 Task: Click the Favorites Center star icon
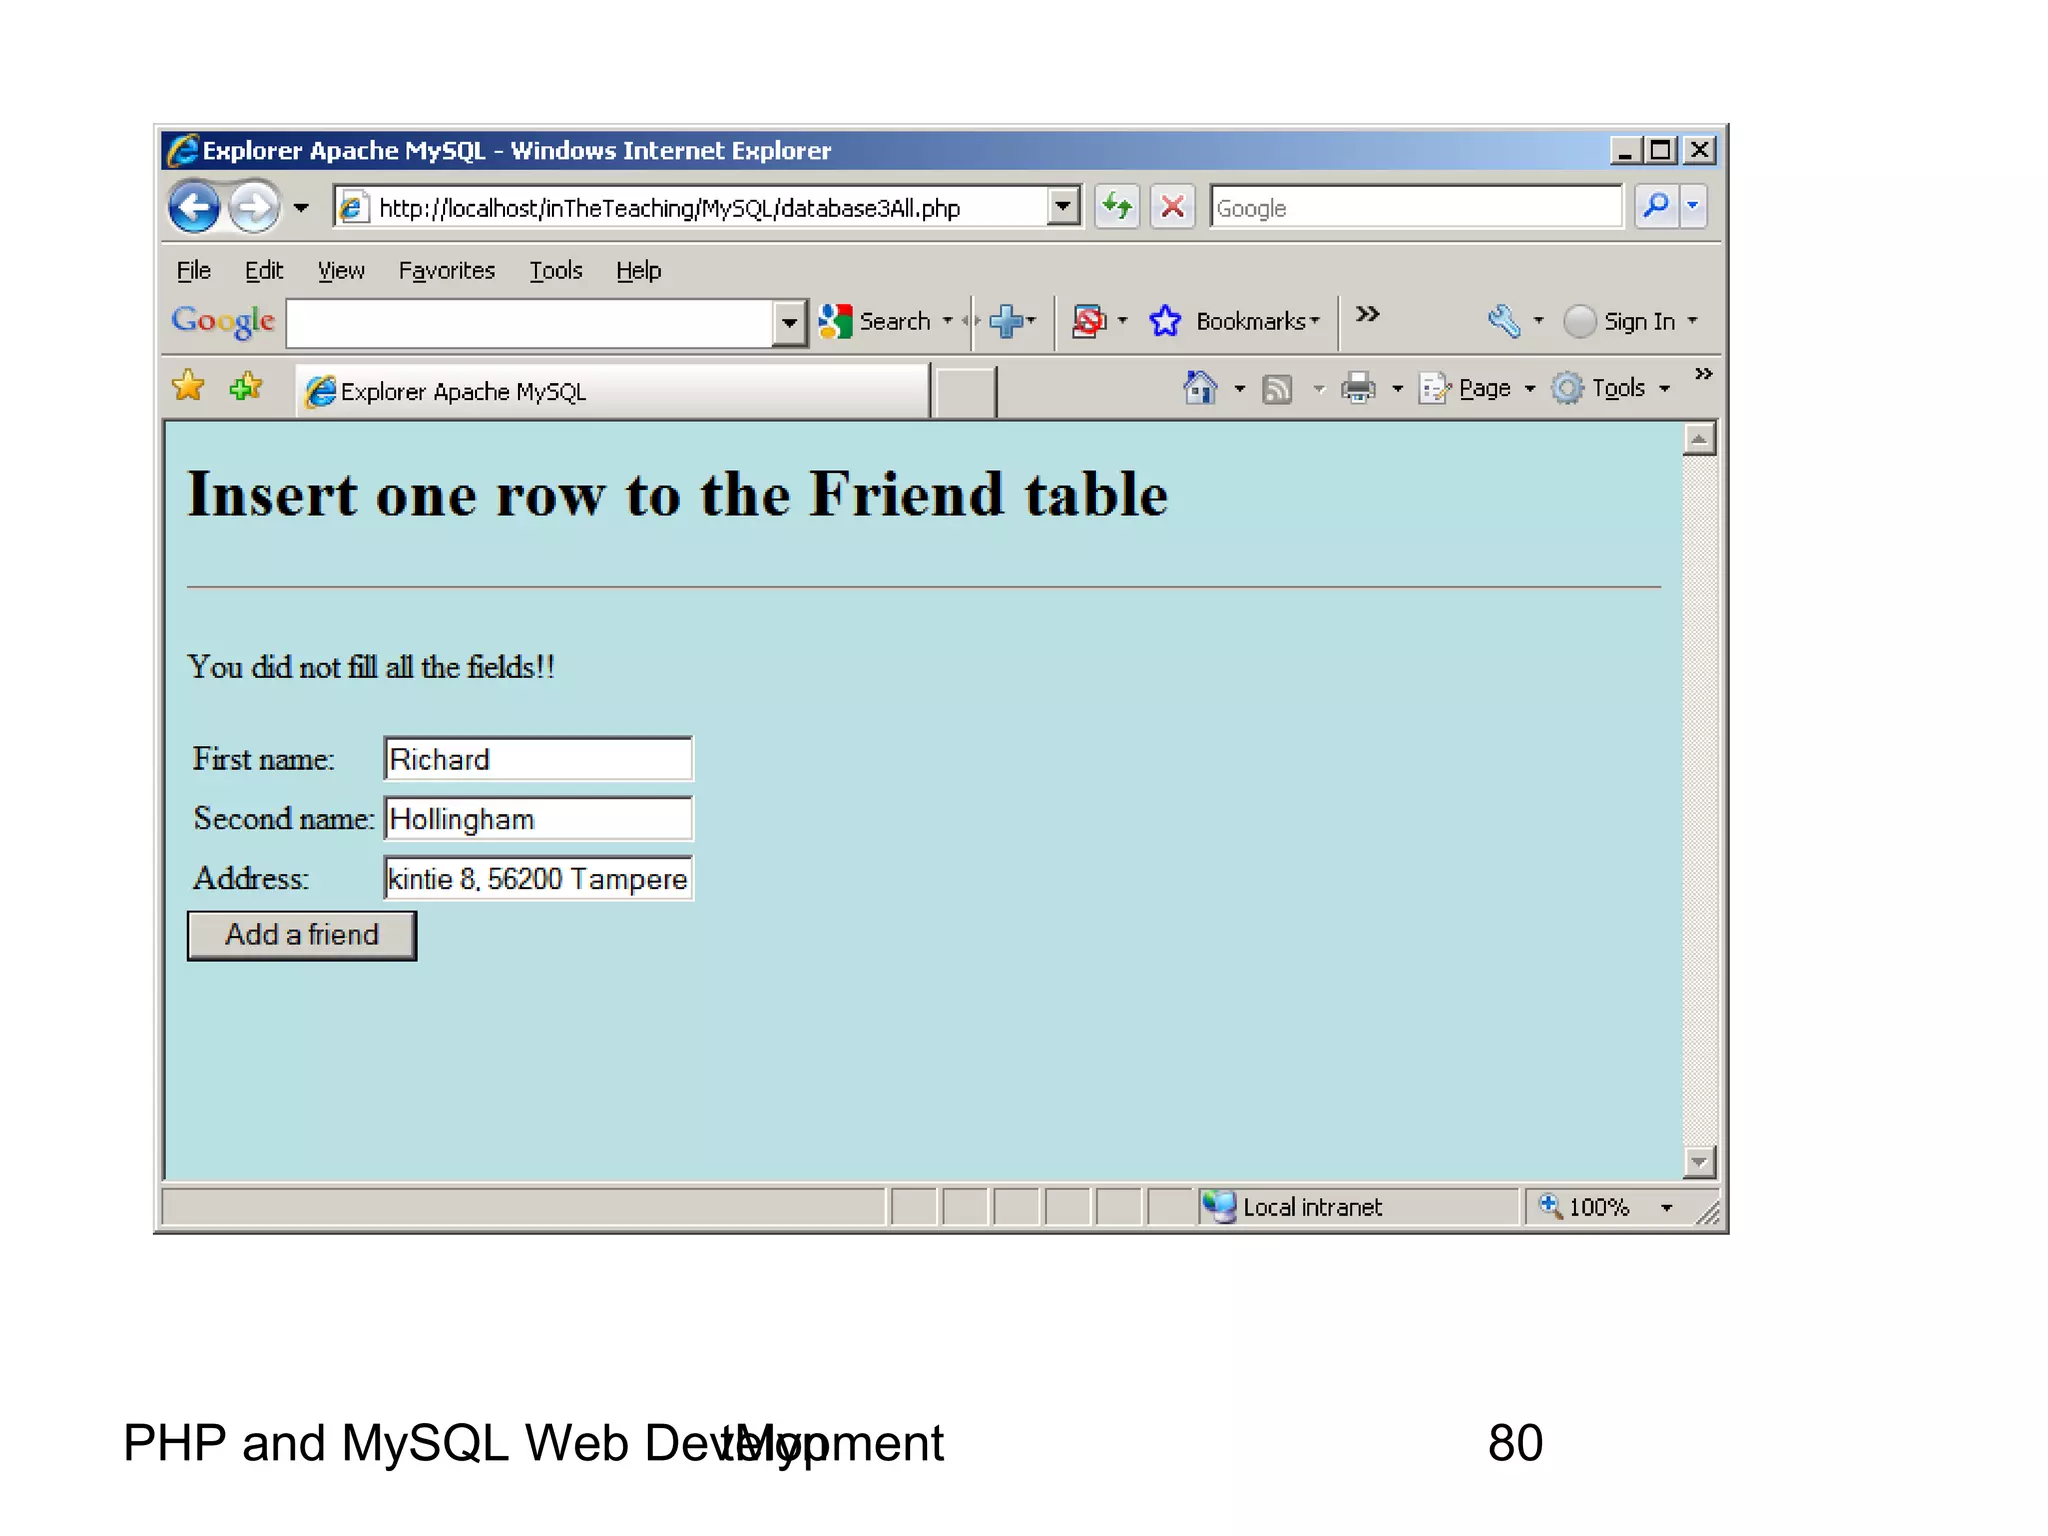[x=188, y=386]
